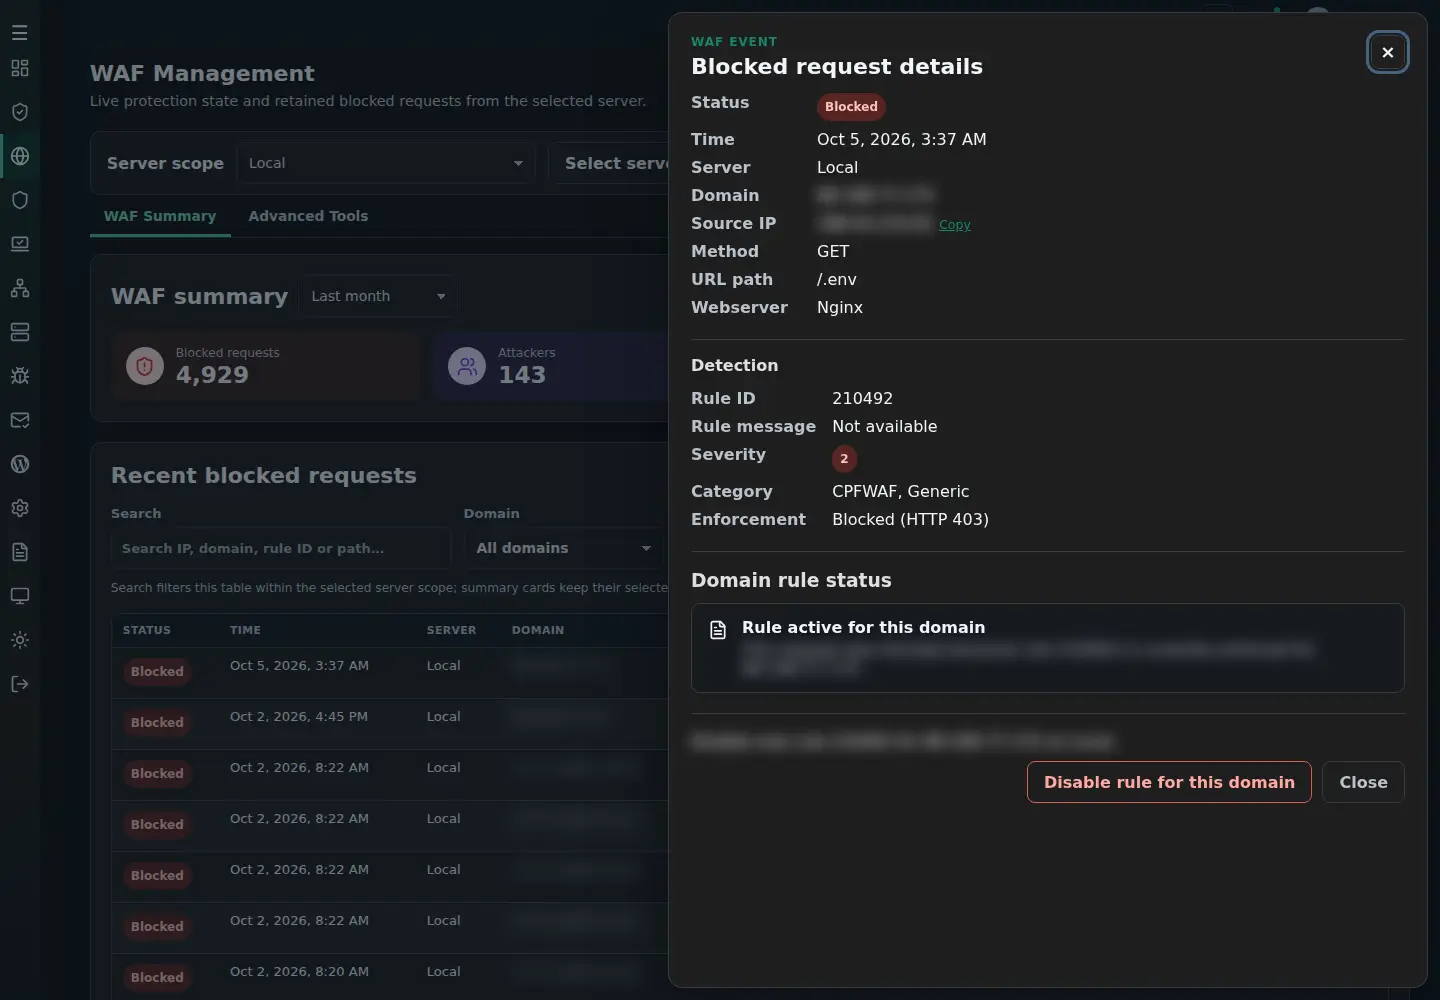Focus the search IP, domain, rule ID field
Image resolution: width=1440 pixels, height=1000 pixels.
click(x=280, y=548)
